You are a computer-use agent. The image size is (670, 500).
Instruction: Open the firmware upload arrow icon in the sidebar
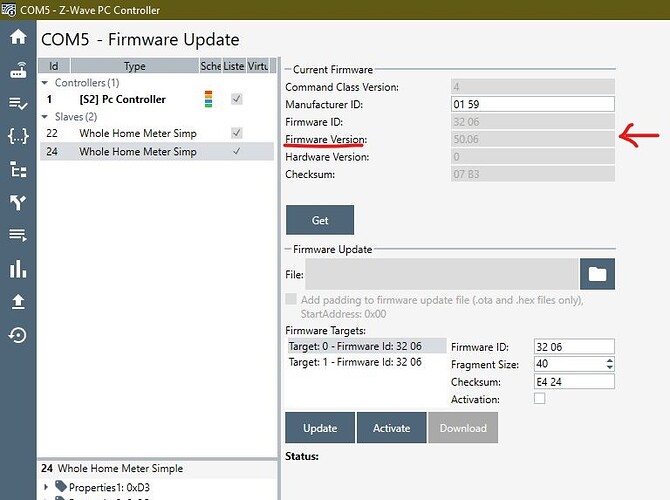coord(18,302)
